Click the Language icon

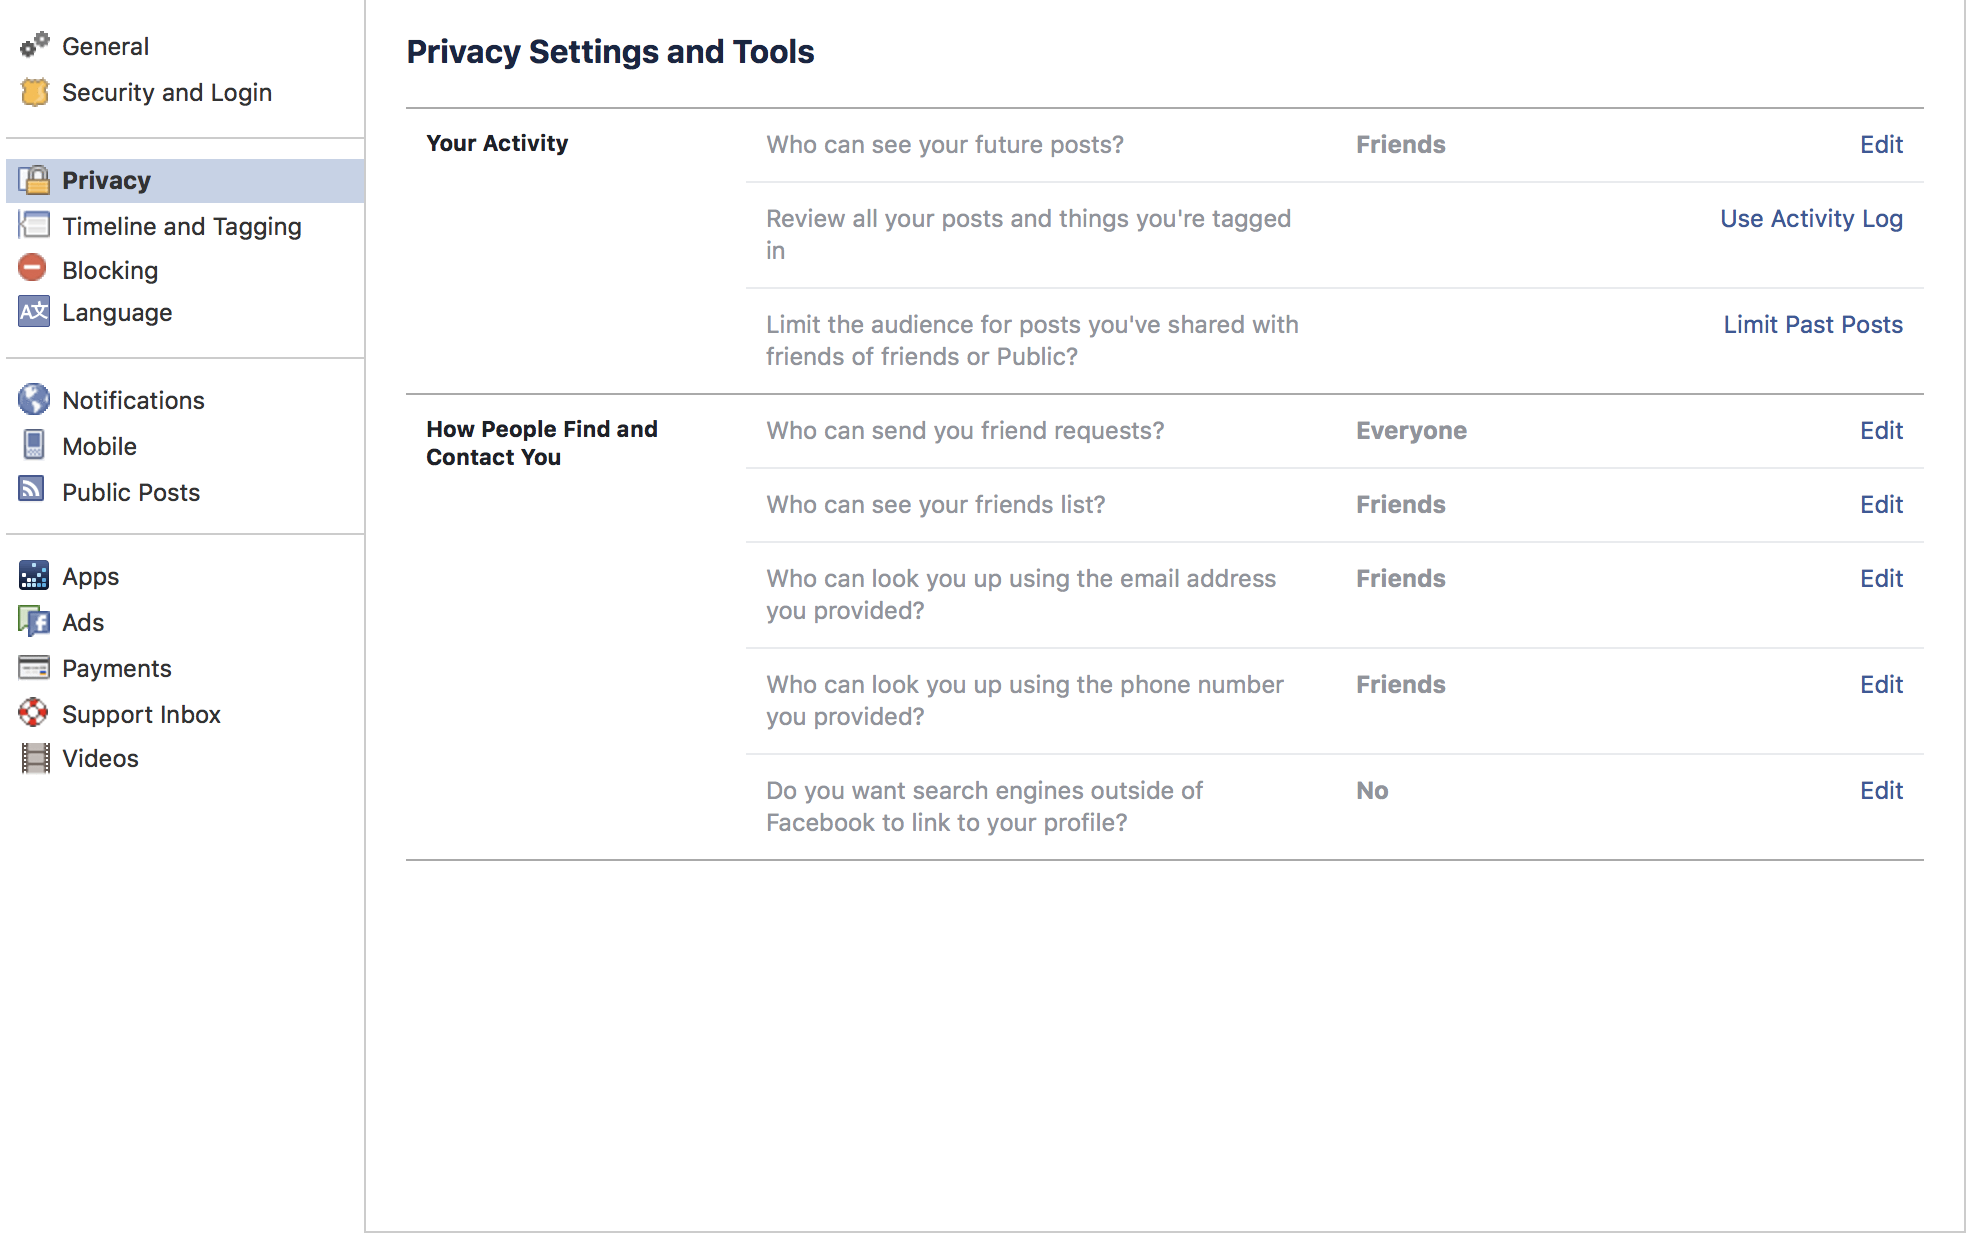coord(32,313)
